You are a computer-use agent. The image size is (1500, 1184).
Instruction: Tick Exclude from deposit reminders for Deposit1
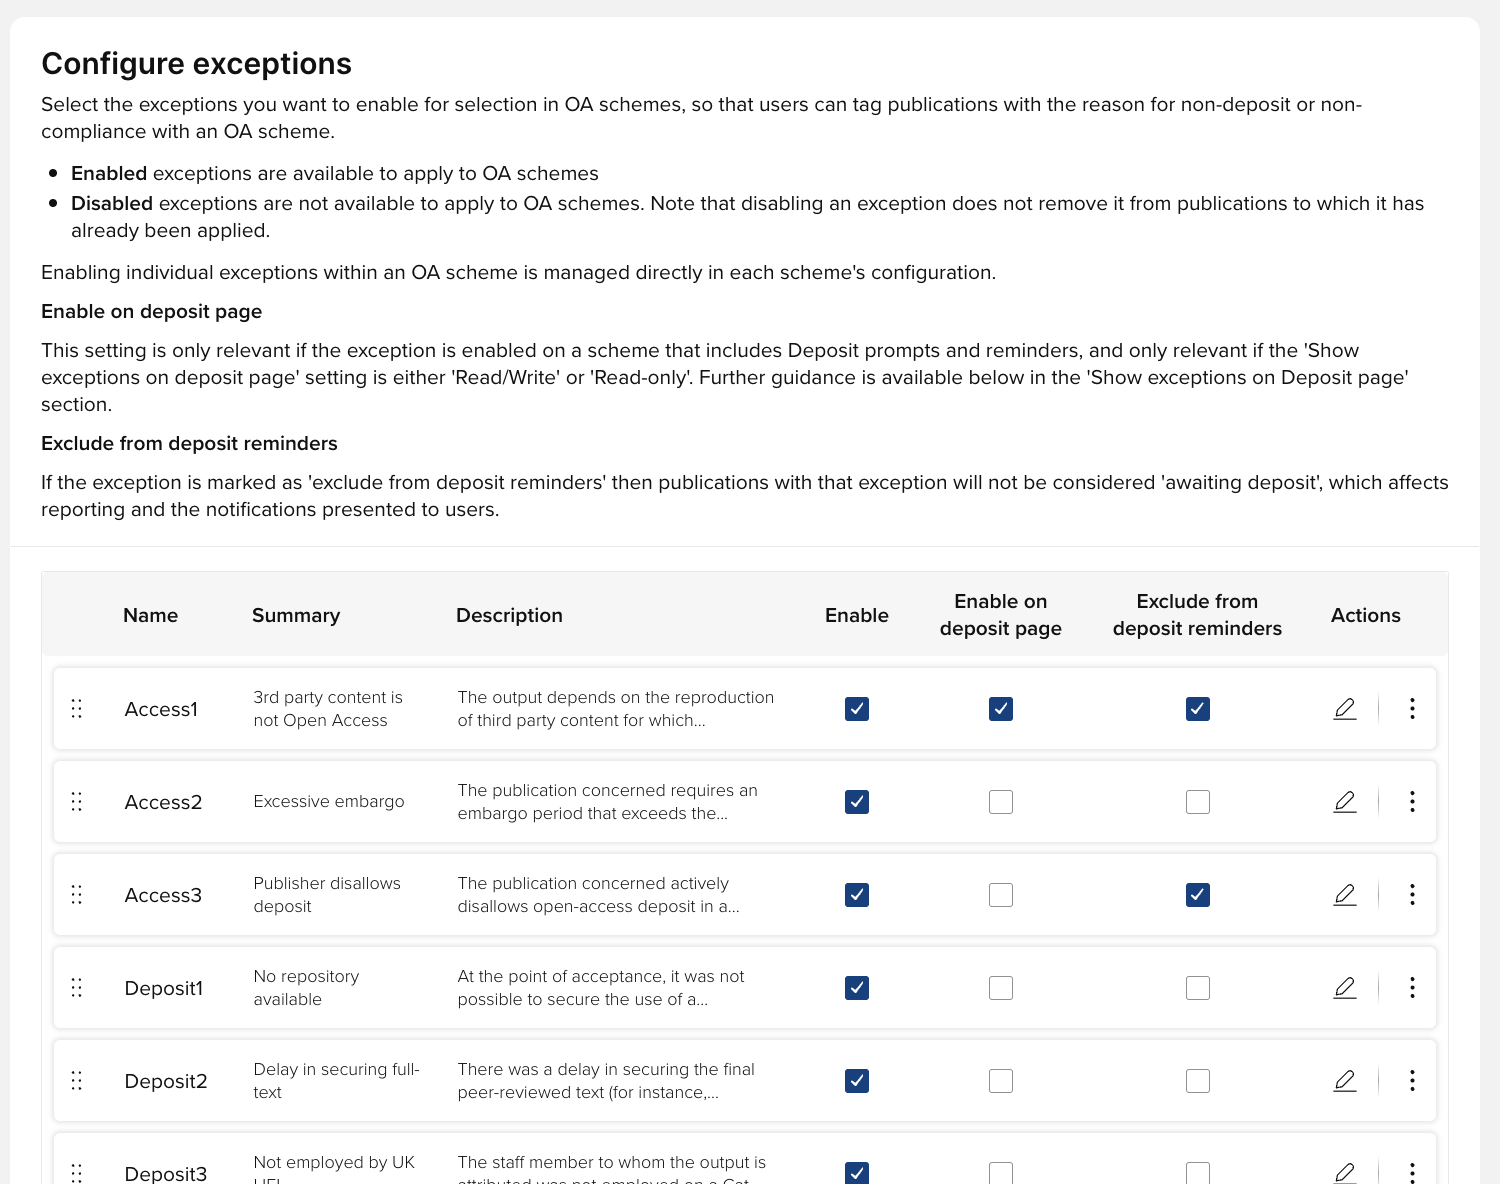coord(1198,988)
